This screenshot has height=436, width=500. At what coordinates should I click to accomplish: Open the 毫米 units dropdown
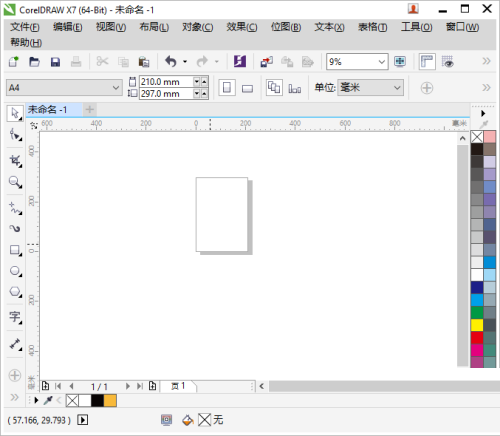tap(397, 88)
